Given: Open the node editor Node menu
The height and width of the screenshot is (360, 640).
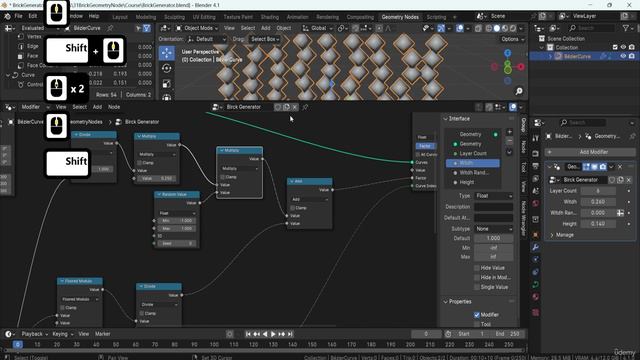Looking at the screenshot, I should (x=114, y=107).
